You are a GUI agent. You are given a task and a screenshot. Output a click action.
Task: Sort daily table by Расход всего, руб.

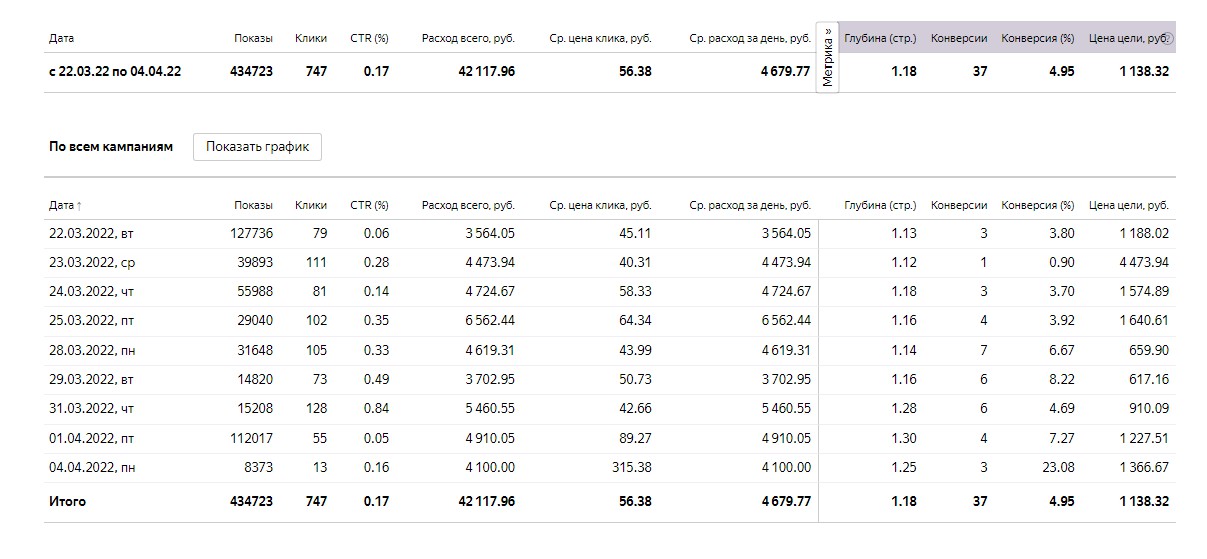pyautogui.click(x=468, y=205)
